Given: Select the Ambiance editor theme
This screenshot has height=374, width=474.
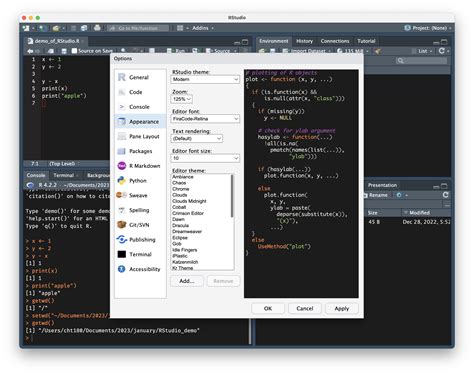Looking at the screenshot, I should tap(200, 177).
